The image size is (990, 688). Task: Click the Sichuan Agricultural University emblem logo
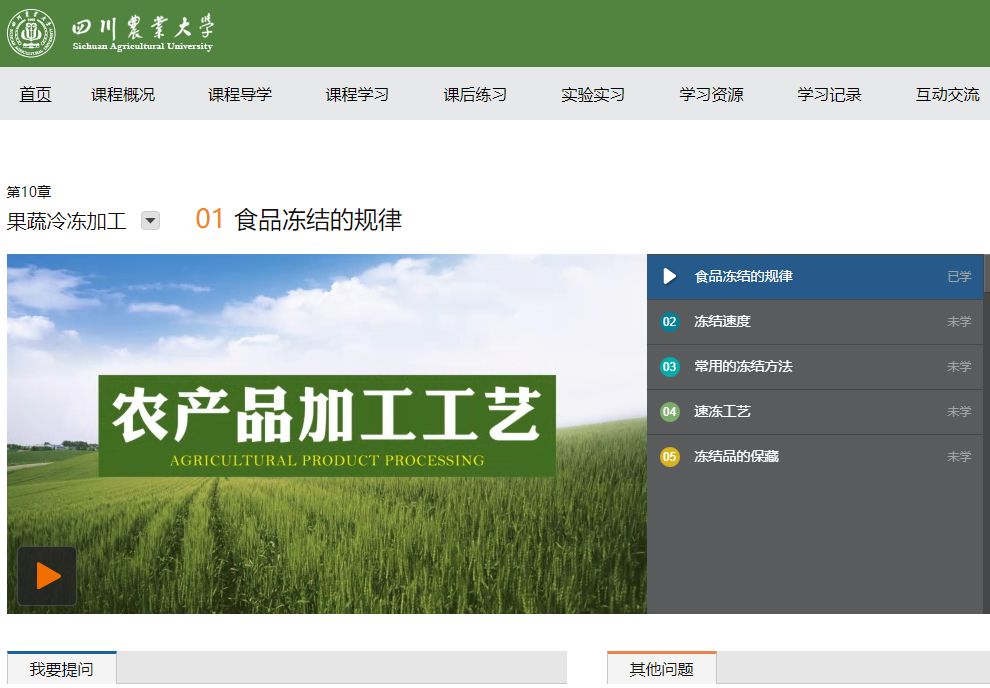click(x=31, y=33)
